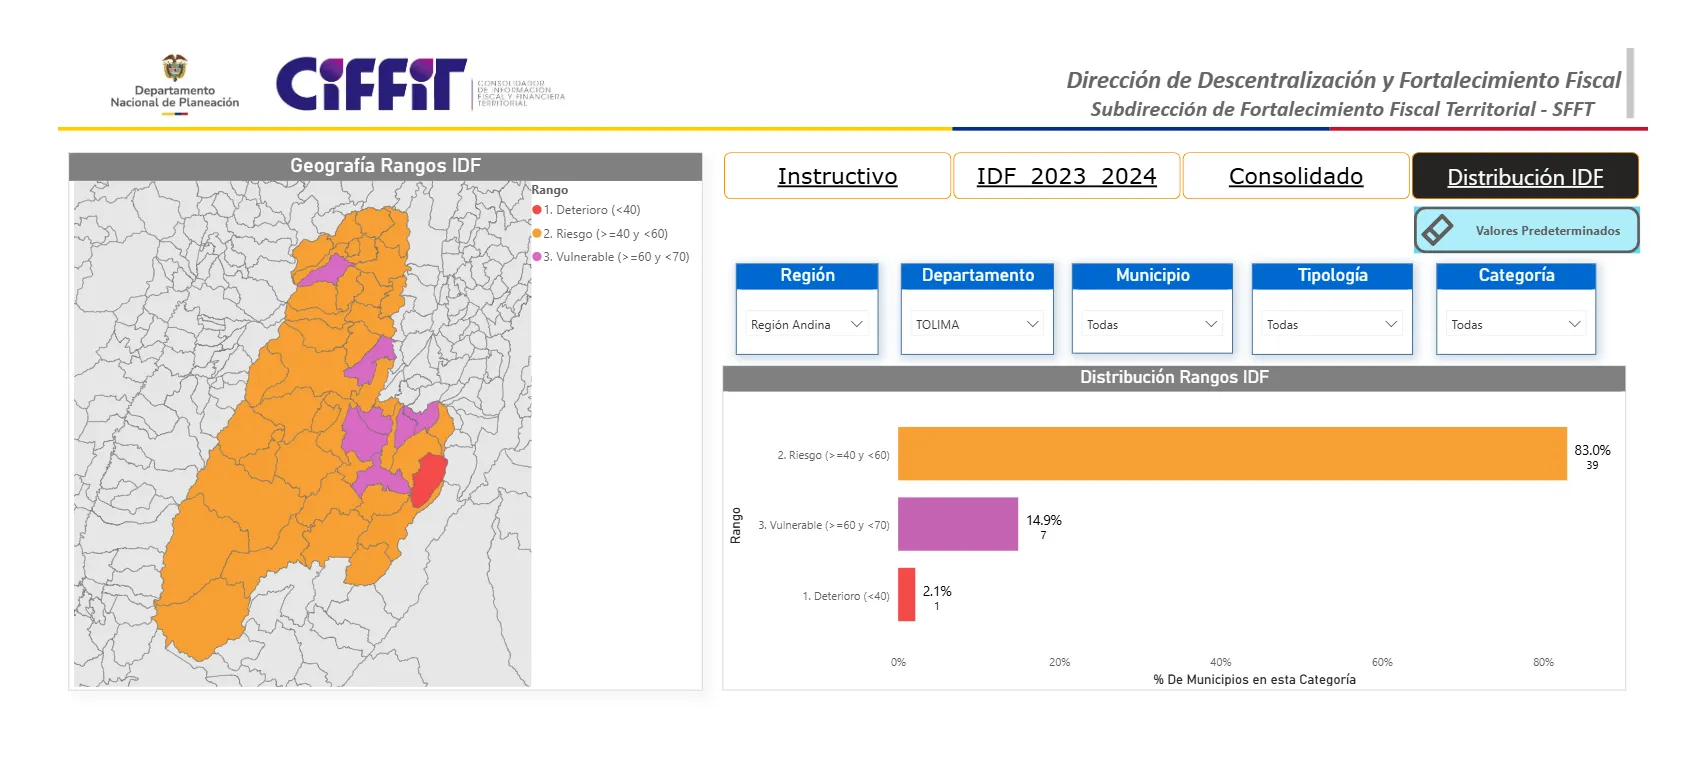
Task: Click the eraser icon beside Valores Predeterminados
Action: [1437, 230]
